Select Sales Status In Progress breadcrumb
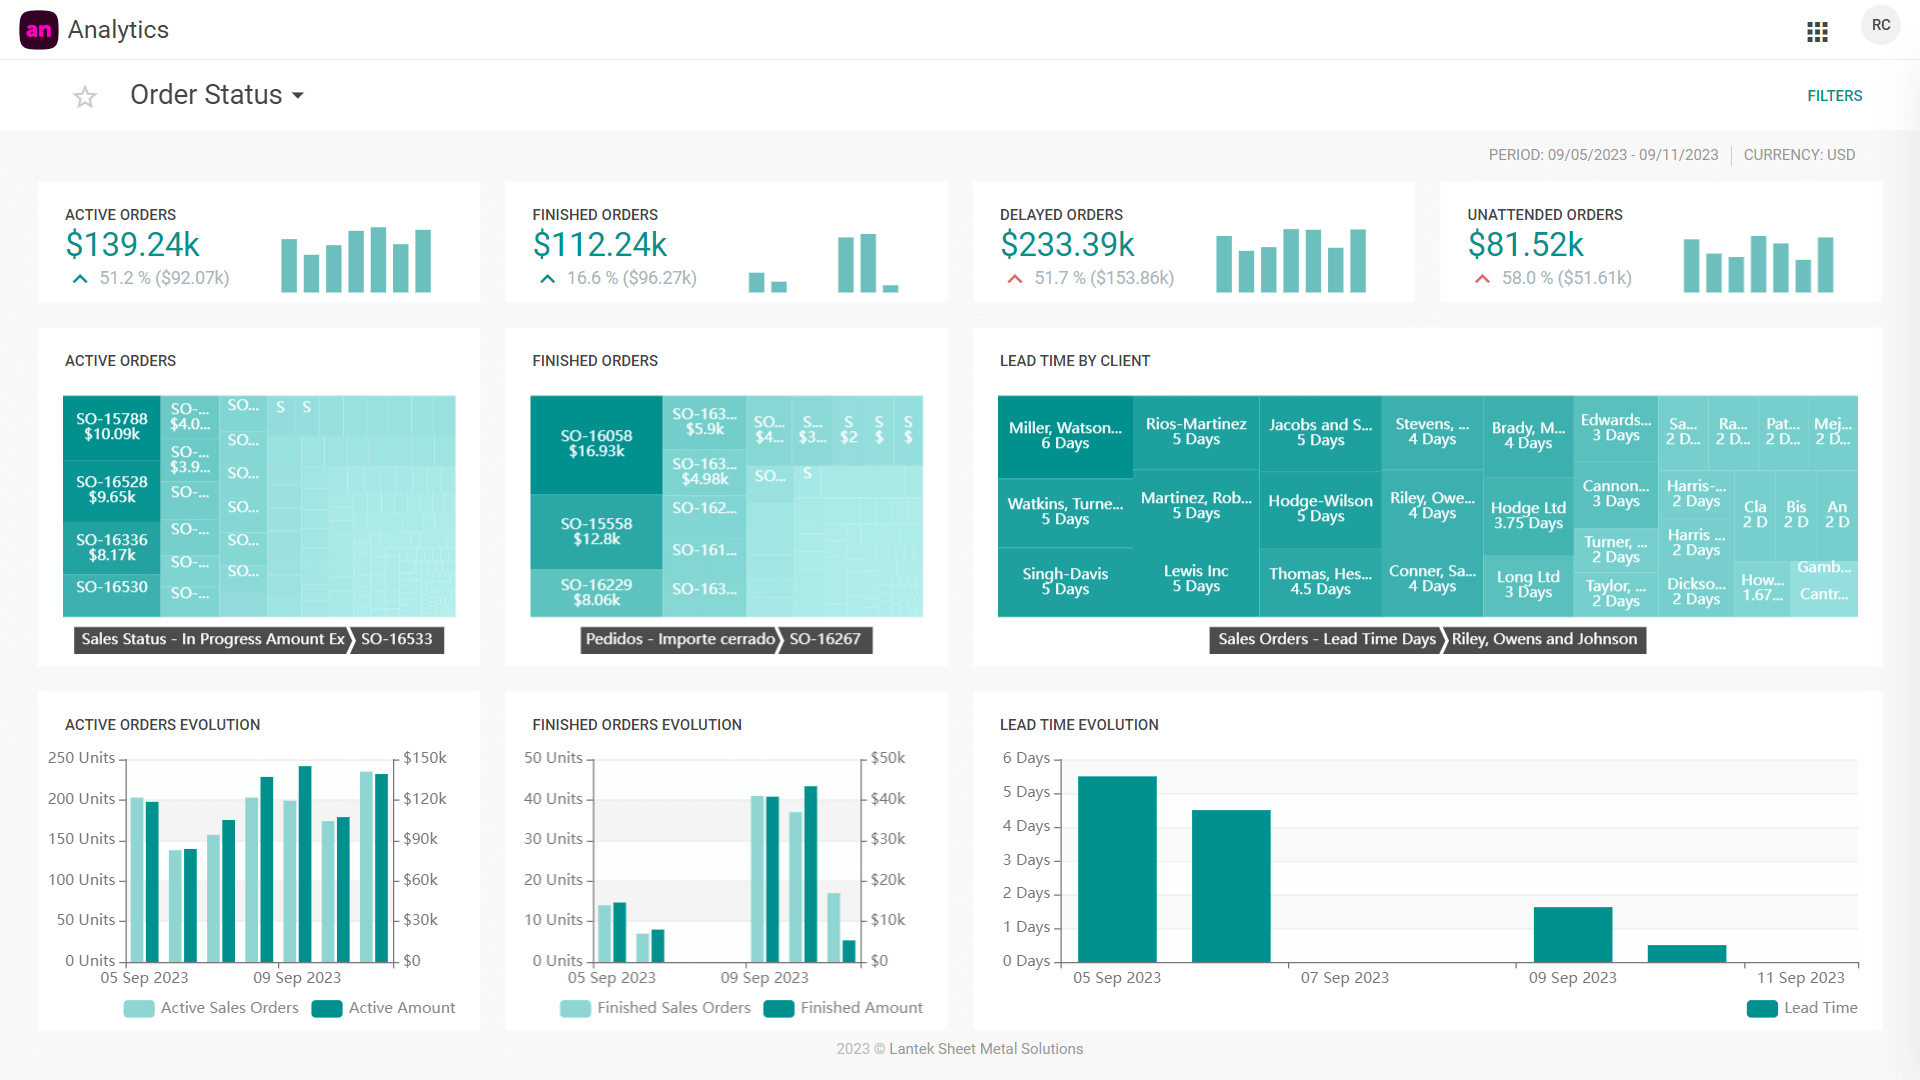Image resolution: width=1920 pixels, height=1080 pixels. pyautogui.click(x=212, y=640)
